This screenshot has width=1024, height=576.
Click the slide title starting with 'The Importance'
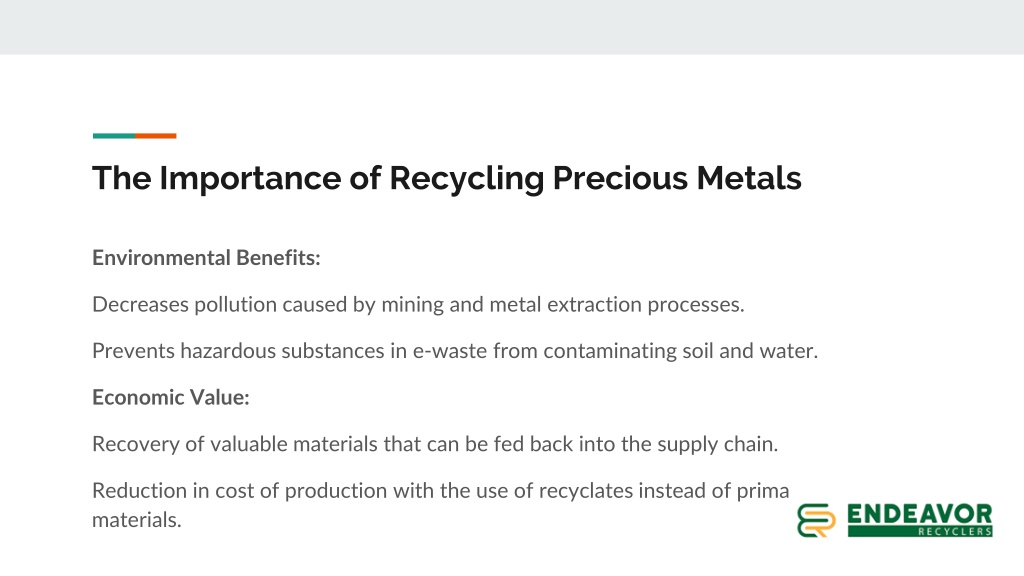coord(447,178)
